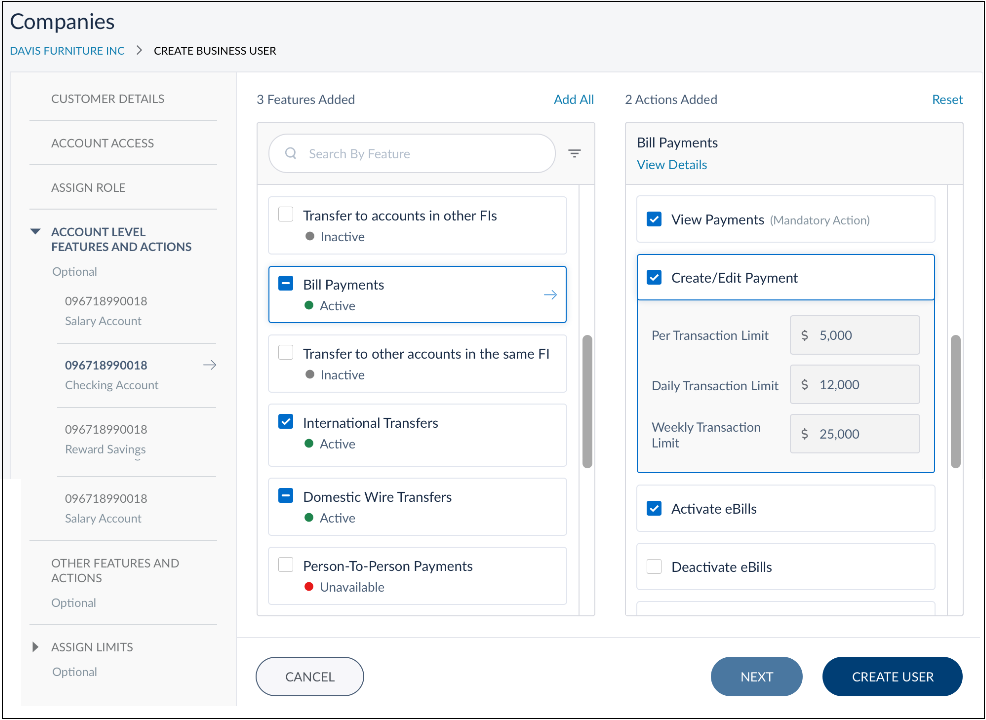Click the filter icon beside feature search
Screen dimensions: 986x720
(574, 154)
